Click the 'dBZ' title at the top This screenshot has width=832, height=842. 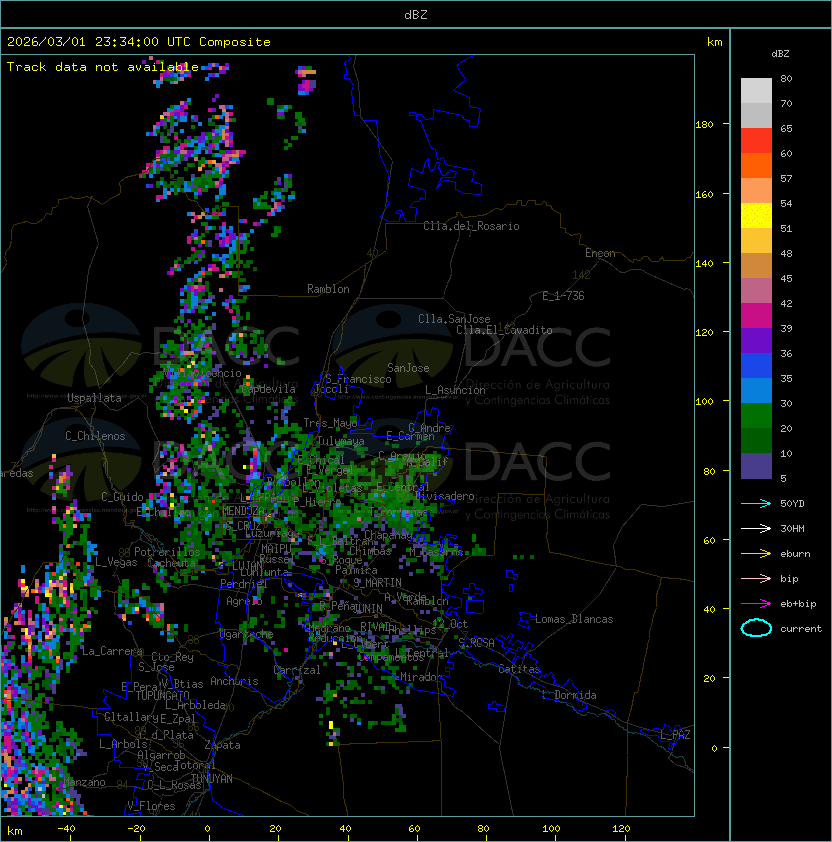pyautogui.click(x=416, y=14)
